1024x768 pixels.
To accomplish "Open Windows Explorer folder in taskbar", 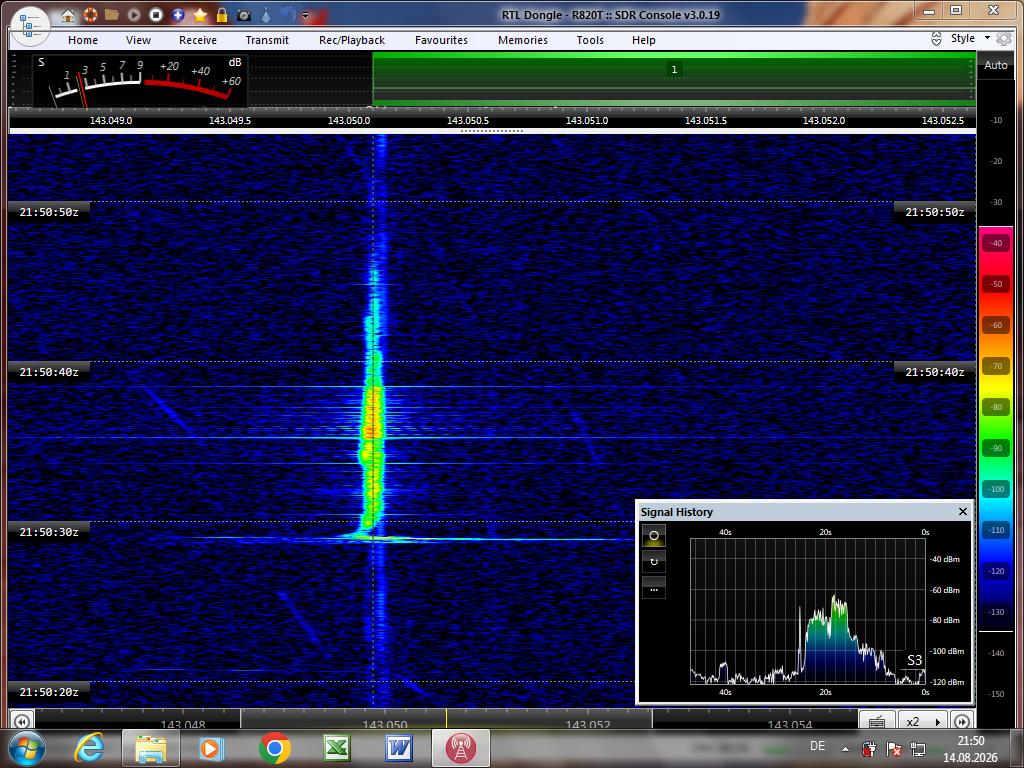I will (151, 748).
